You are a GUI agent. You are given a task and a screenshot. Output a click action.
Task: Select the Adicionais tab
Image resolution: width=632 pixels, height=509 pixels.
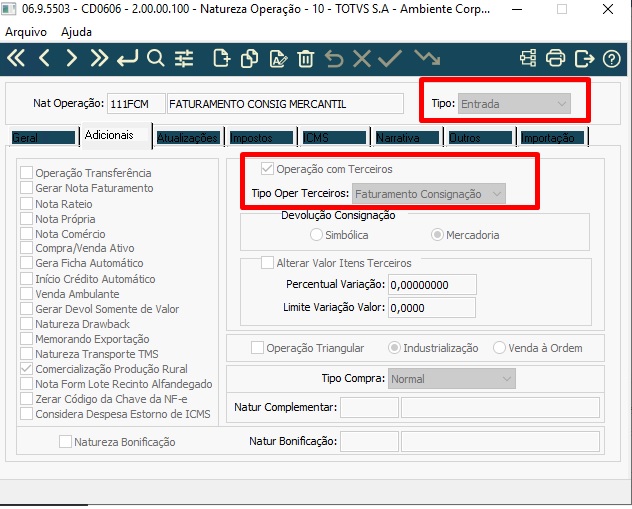(116, 135)
